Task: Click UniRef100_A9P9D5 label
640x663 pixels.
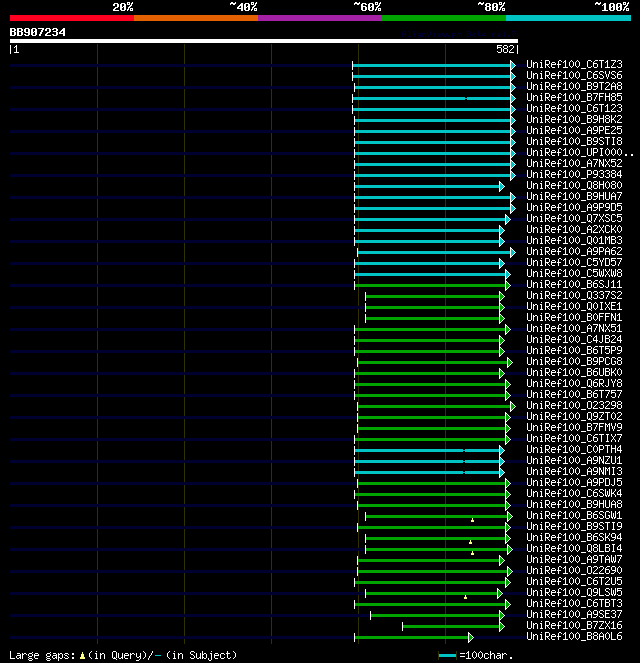Action: [x=574, y=207]
